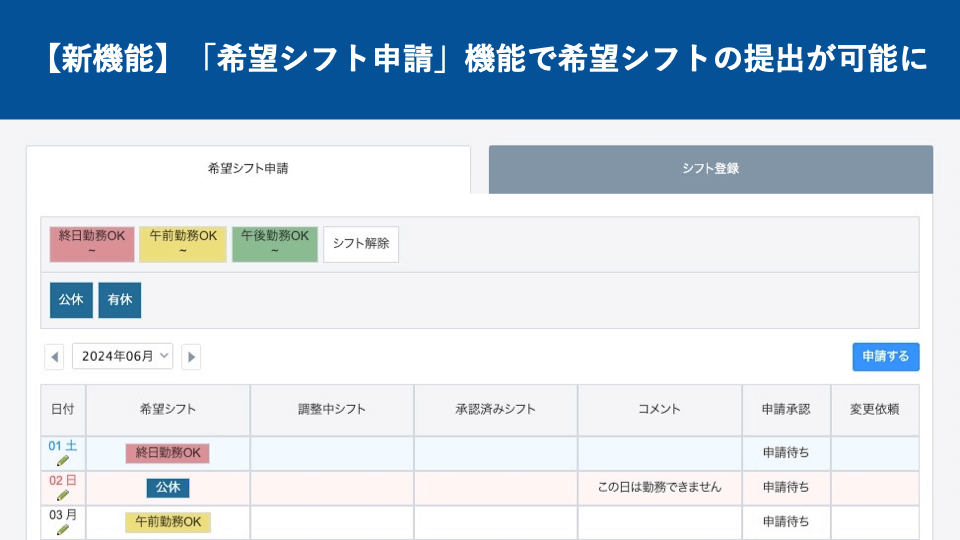Click the 03 月 date label

pos(62,515)
